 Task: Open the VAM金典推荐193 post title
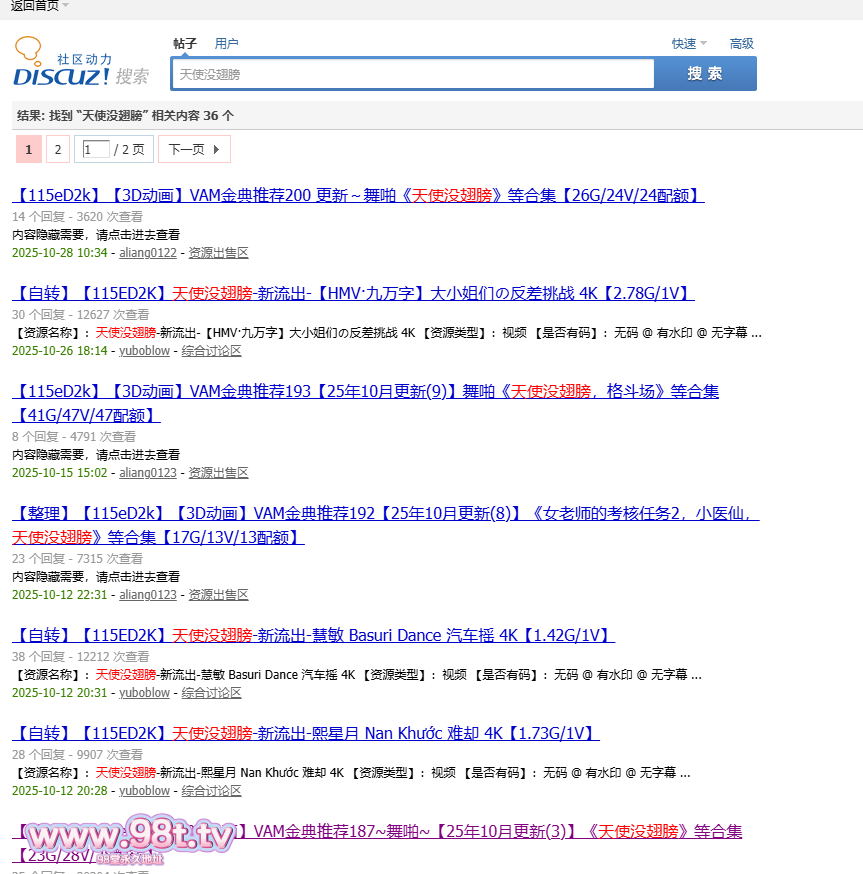tap(365, 391)
